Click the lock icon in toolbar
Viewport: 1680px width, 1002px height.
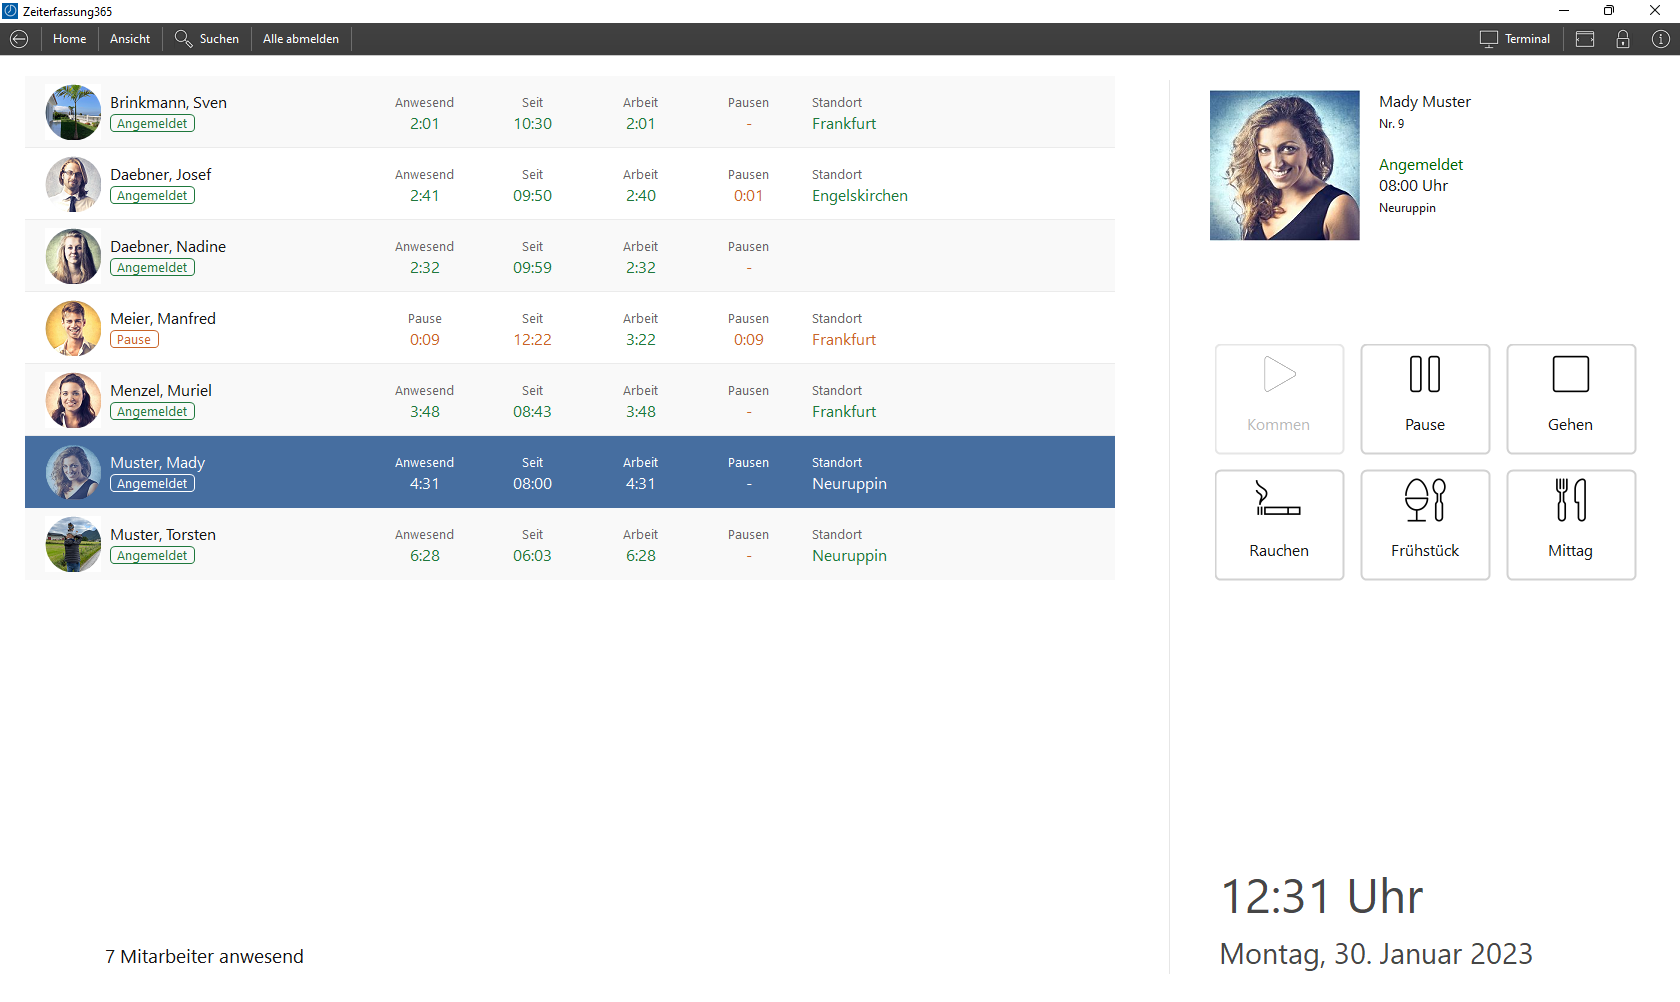pyautogui.click(x=1622, y=39)
